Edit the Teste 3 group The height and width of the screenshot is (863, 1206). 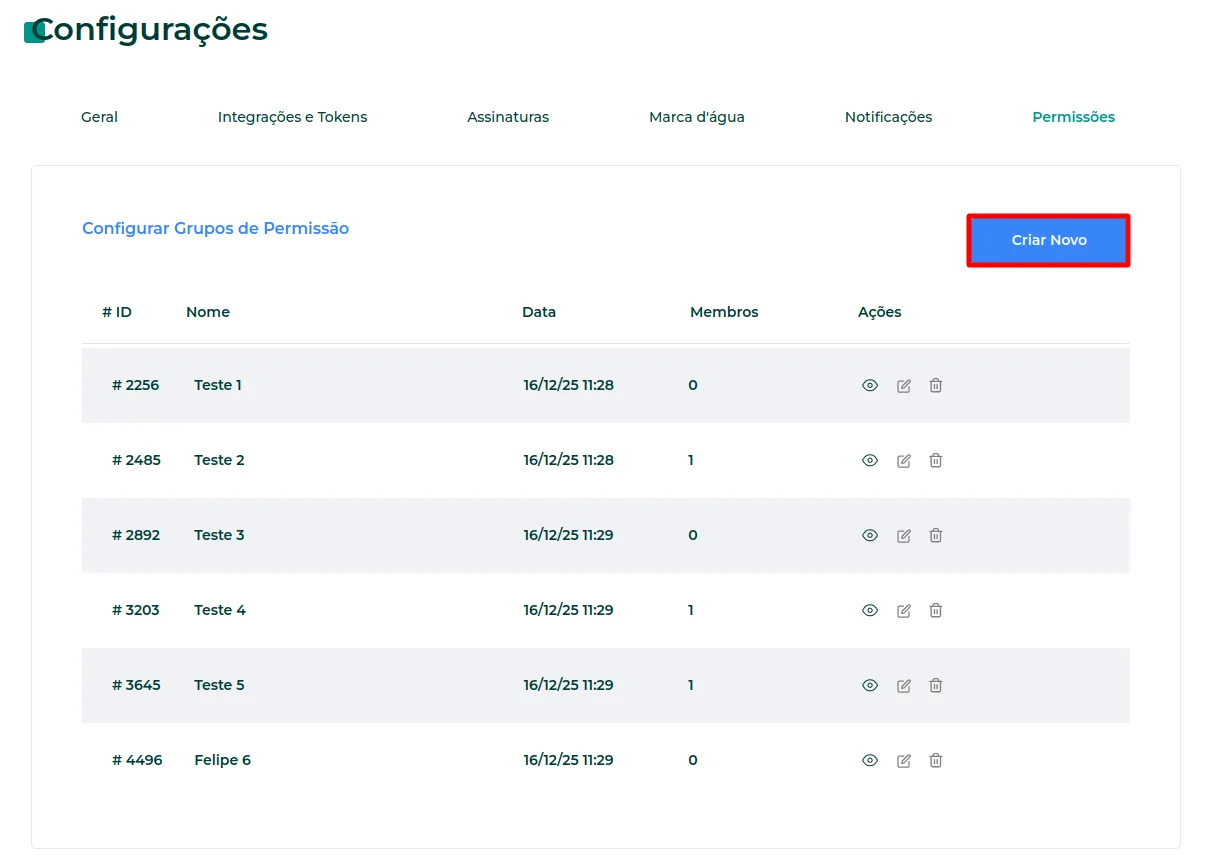[x=904, y=535]
